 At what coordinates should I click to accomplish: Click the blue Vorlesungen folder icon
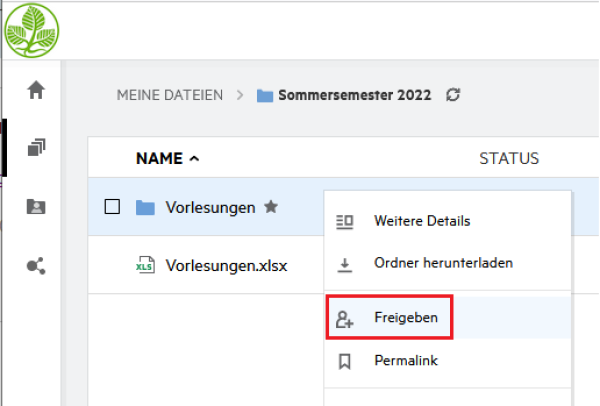coord(145,207)
